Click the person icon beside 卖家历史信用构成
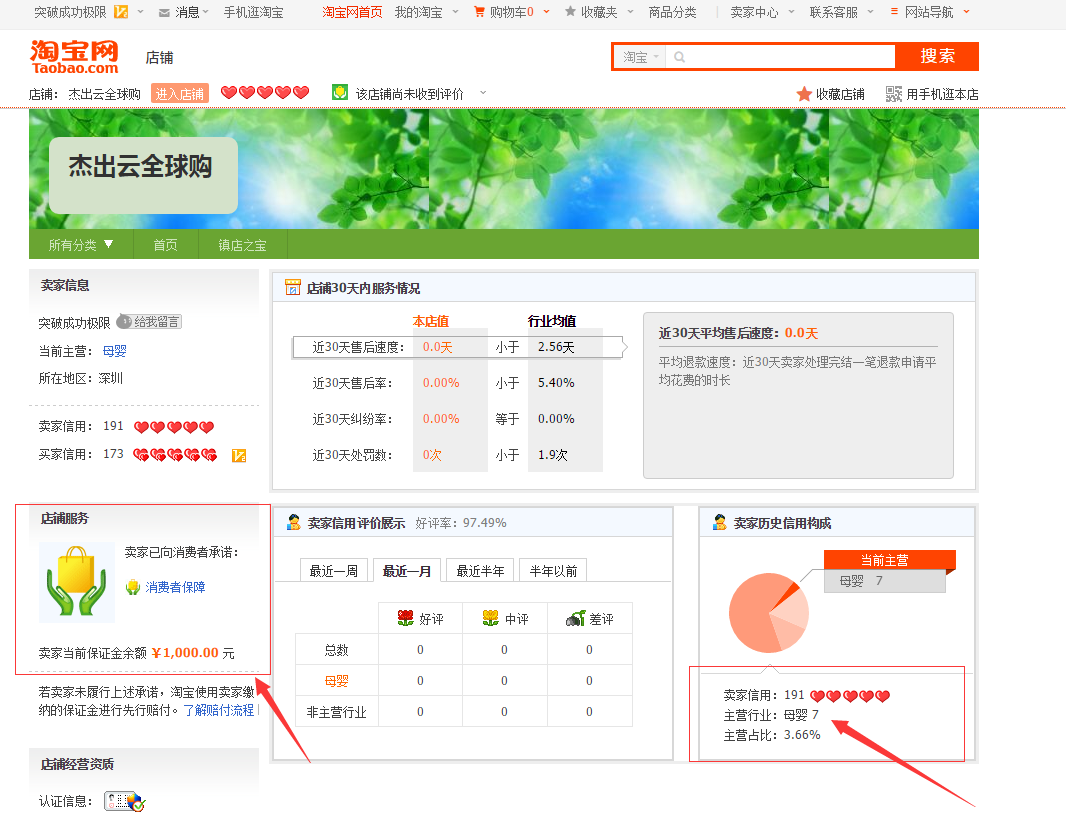This screenshot has height=821, width=1066. click(719, 523)
